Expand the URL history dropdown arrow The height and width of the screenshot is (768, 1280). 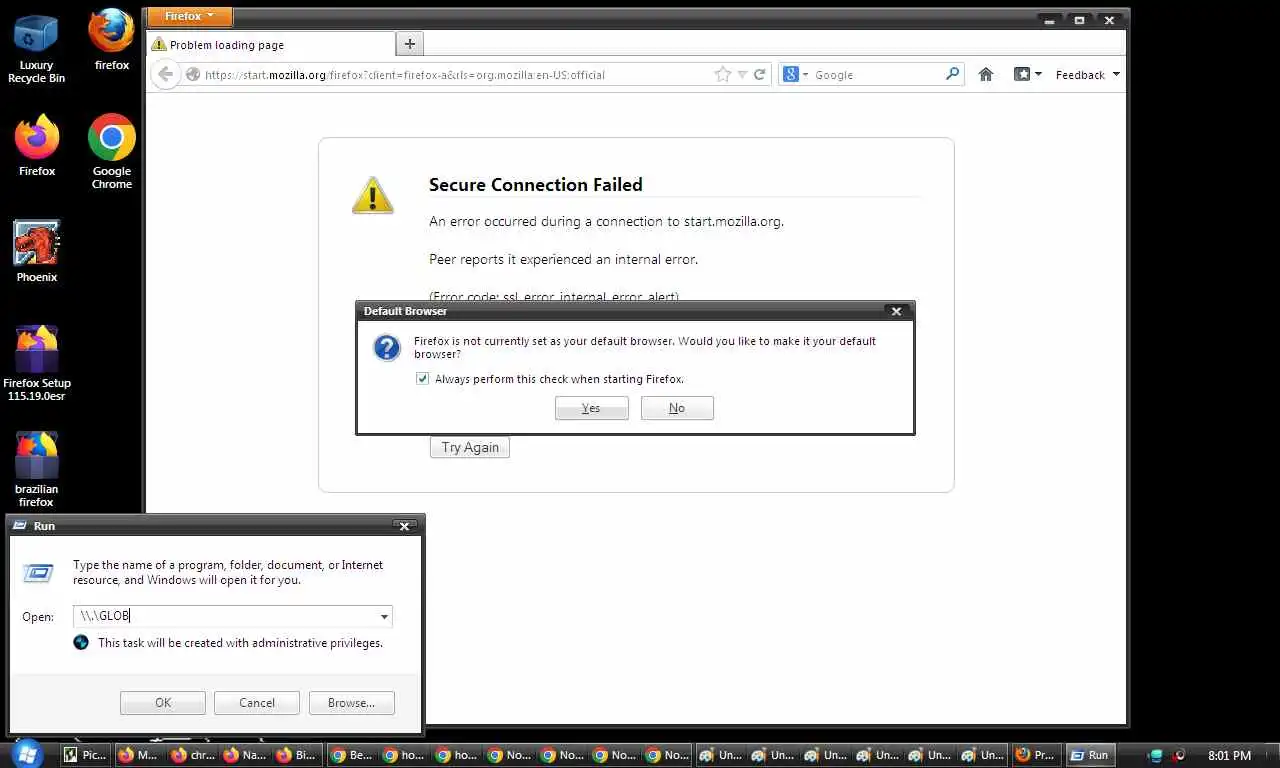coord(742,74)
